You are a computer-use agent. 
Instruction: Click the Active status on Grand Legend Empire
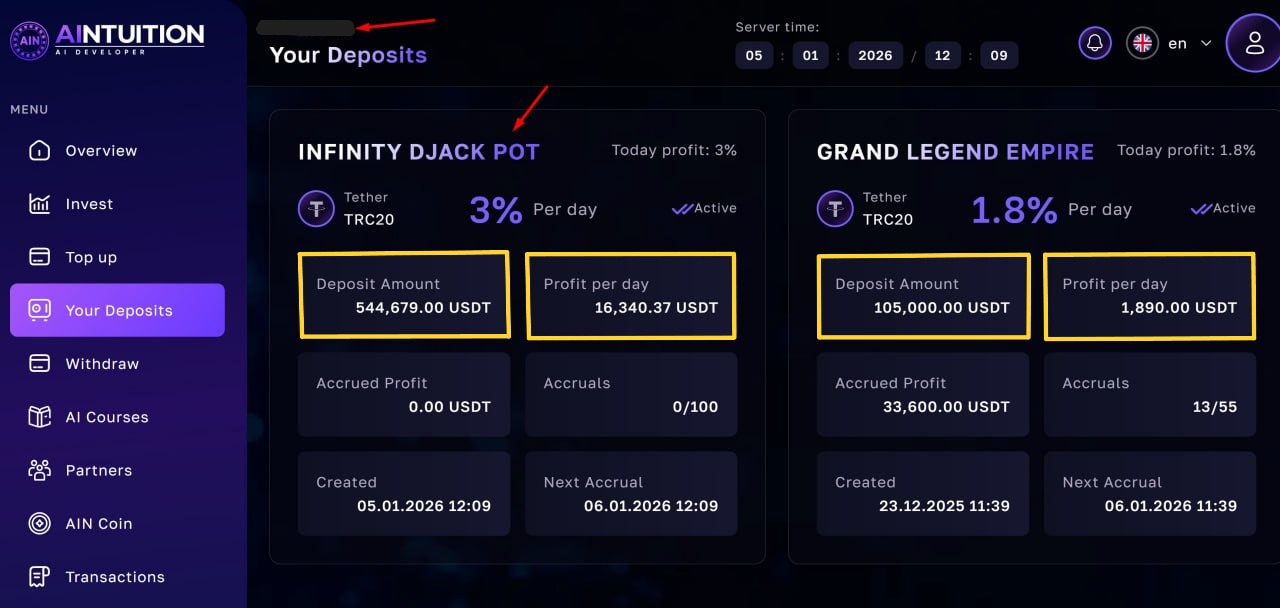[x=1223, y=209]
